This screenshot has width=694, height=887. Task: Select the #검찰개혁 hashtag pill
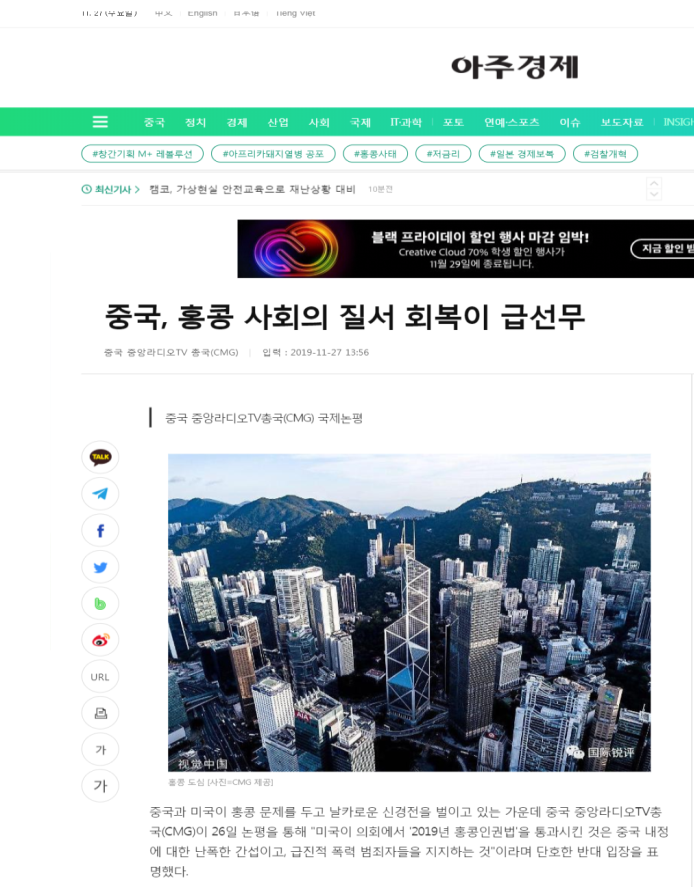[x=605, y=154]
